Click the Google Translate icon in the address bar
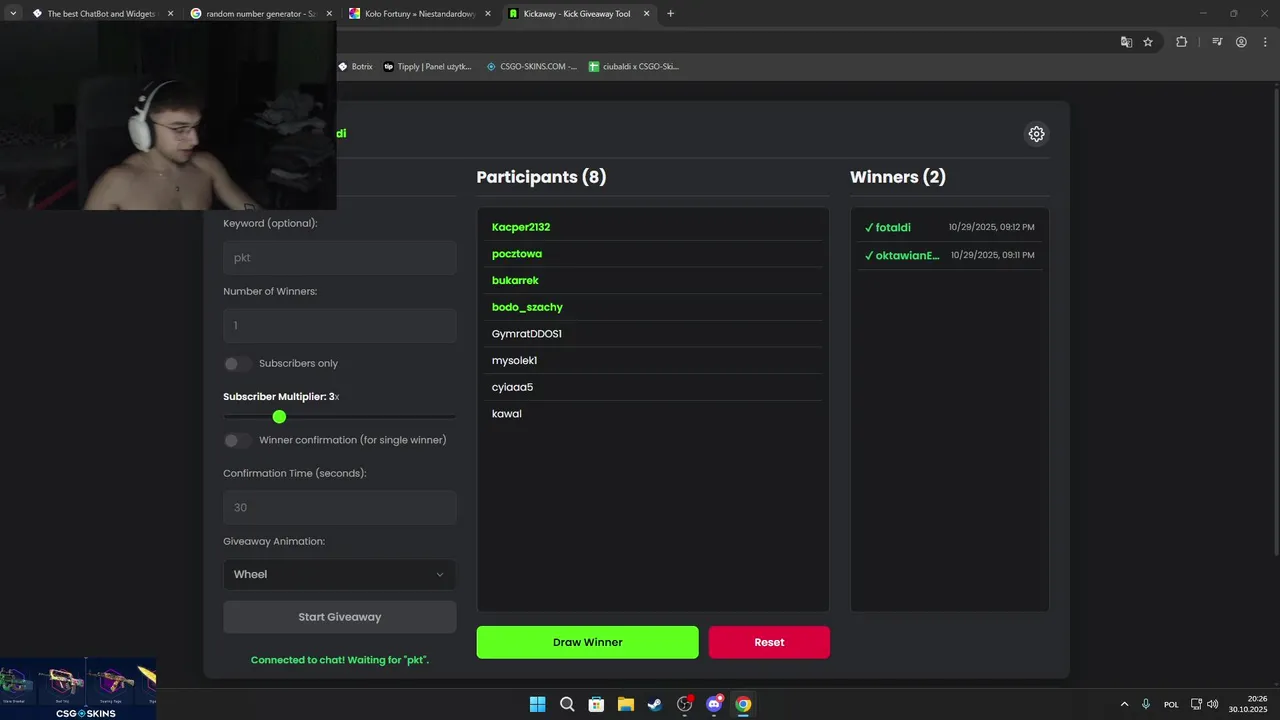The image size is (1280, 720). 1126,42
